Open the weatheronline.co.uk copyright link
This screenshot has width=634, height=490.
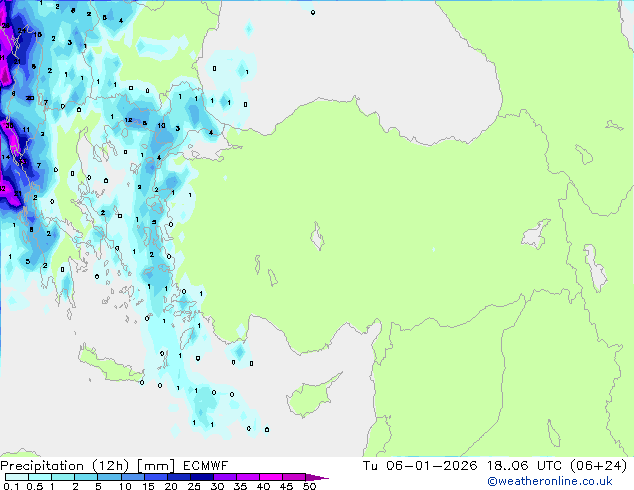coord(549,481)
